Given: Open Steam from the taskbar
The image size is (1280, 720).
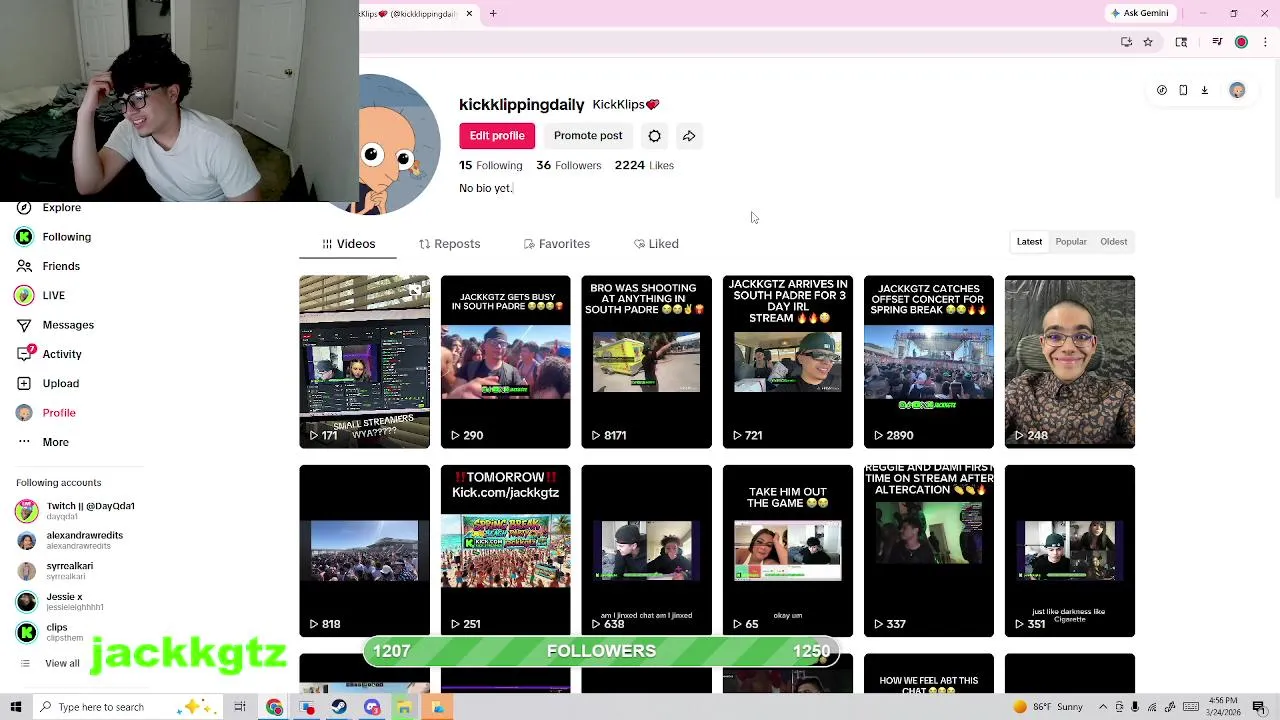Looking at the screenshot, I should coord(339,707).
